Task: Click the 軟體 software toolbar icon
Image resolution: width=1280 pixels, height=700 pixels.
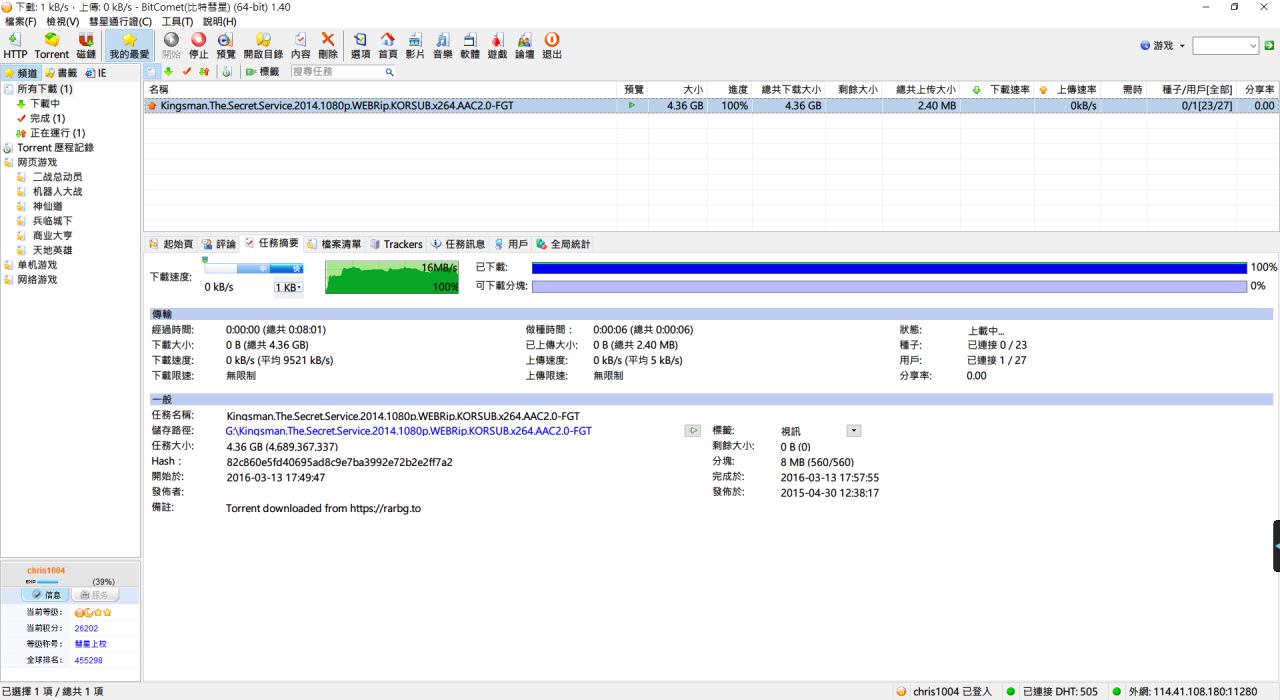Action: 470,46
